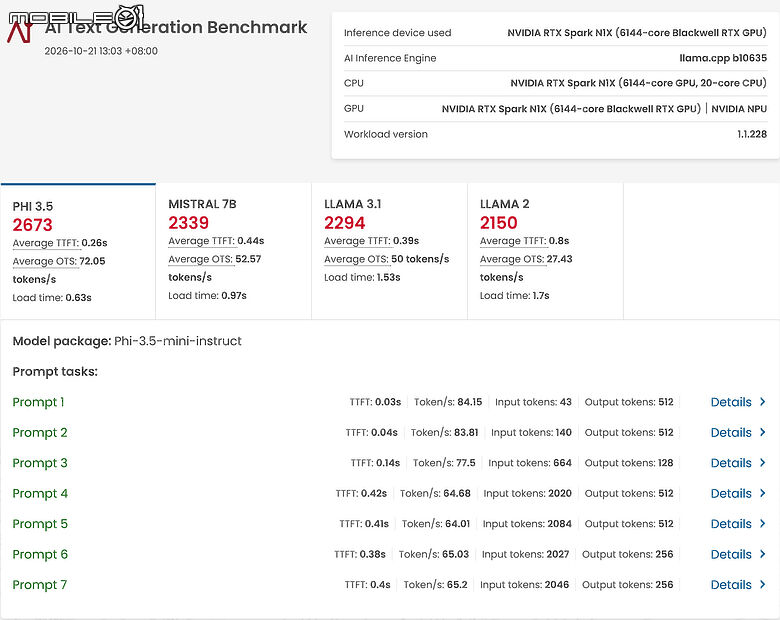Click the Prompt 3 label
The width and height of the screenshot is (780, 620).
tap(40, 463)
